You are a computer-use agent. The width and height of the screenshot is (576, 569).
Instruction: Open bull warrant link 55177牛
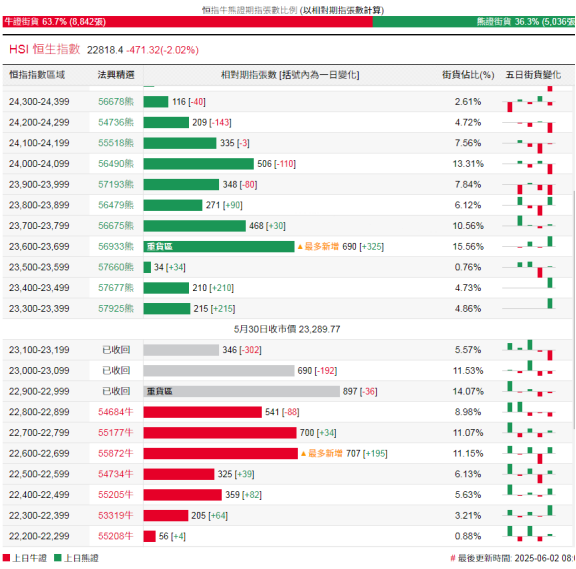115,433
